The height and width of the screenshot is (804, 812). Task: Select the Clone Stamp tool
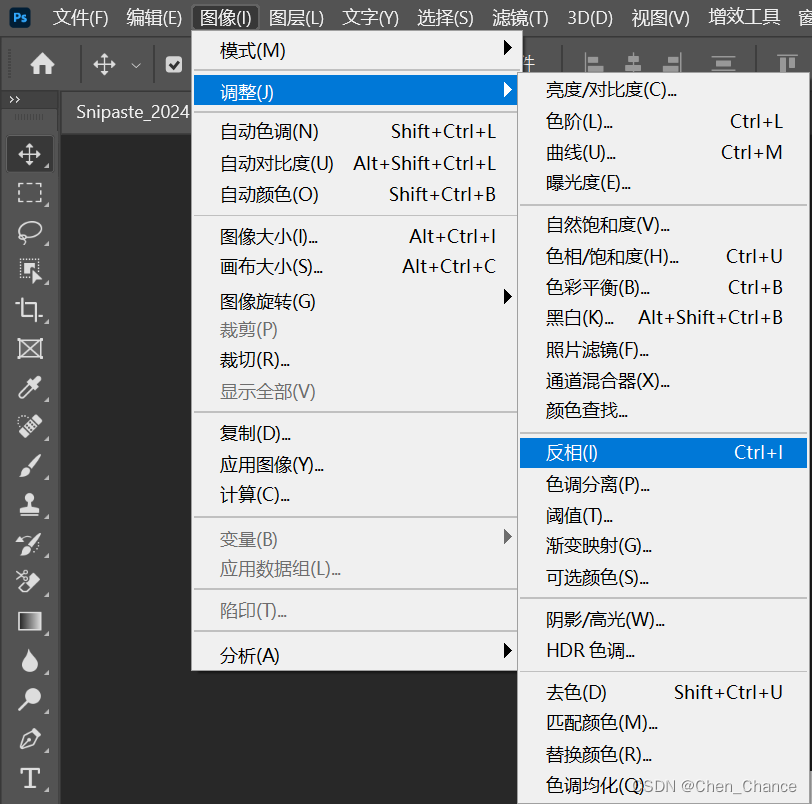(x=30, y=504)
